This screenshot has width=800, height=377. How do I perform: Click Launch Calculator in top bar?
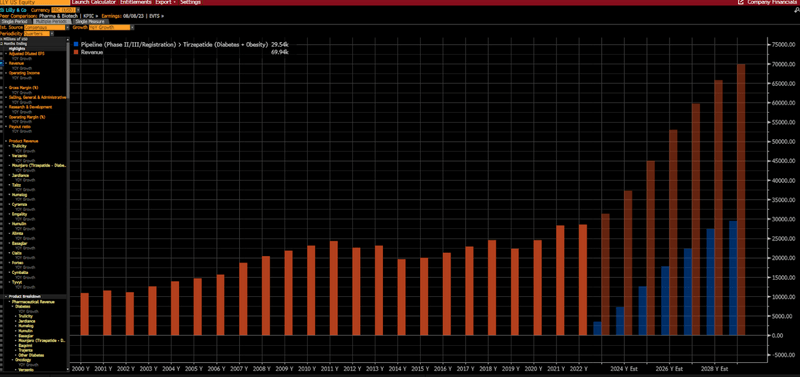pos(94,2)
